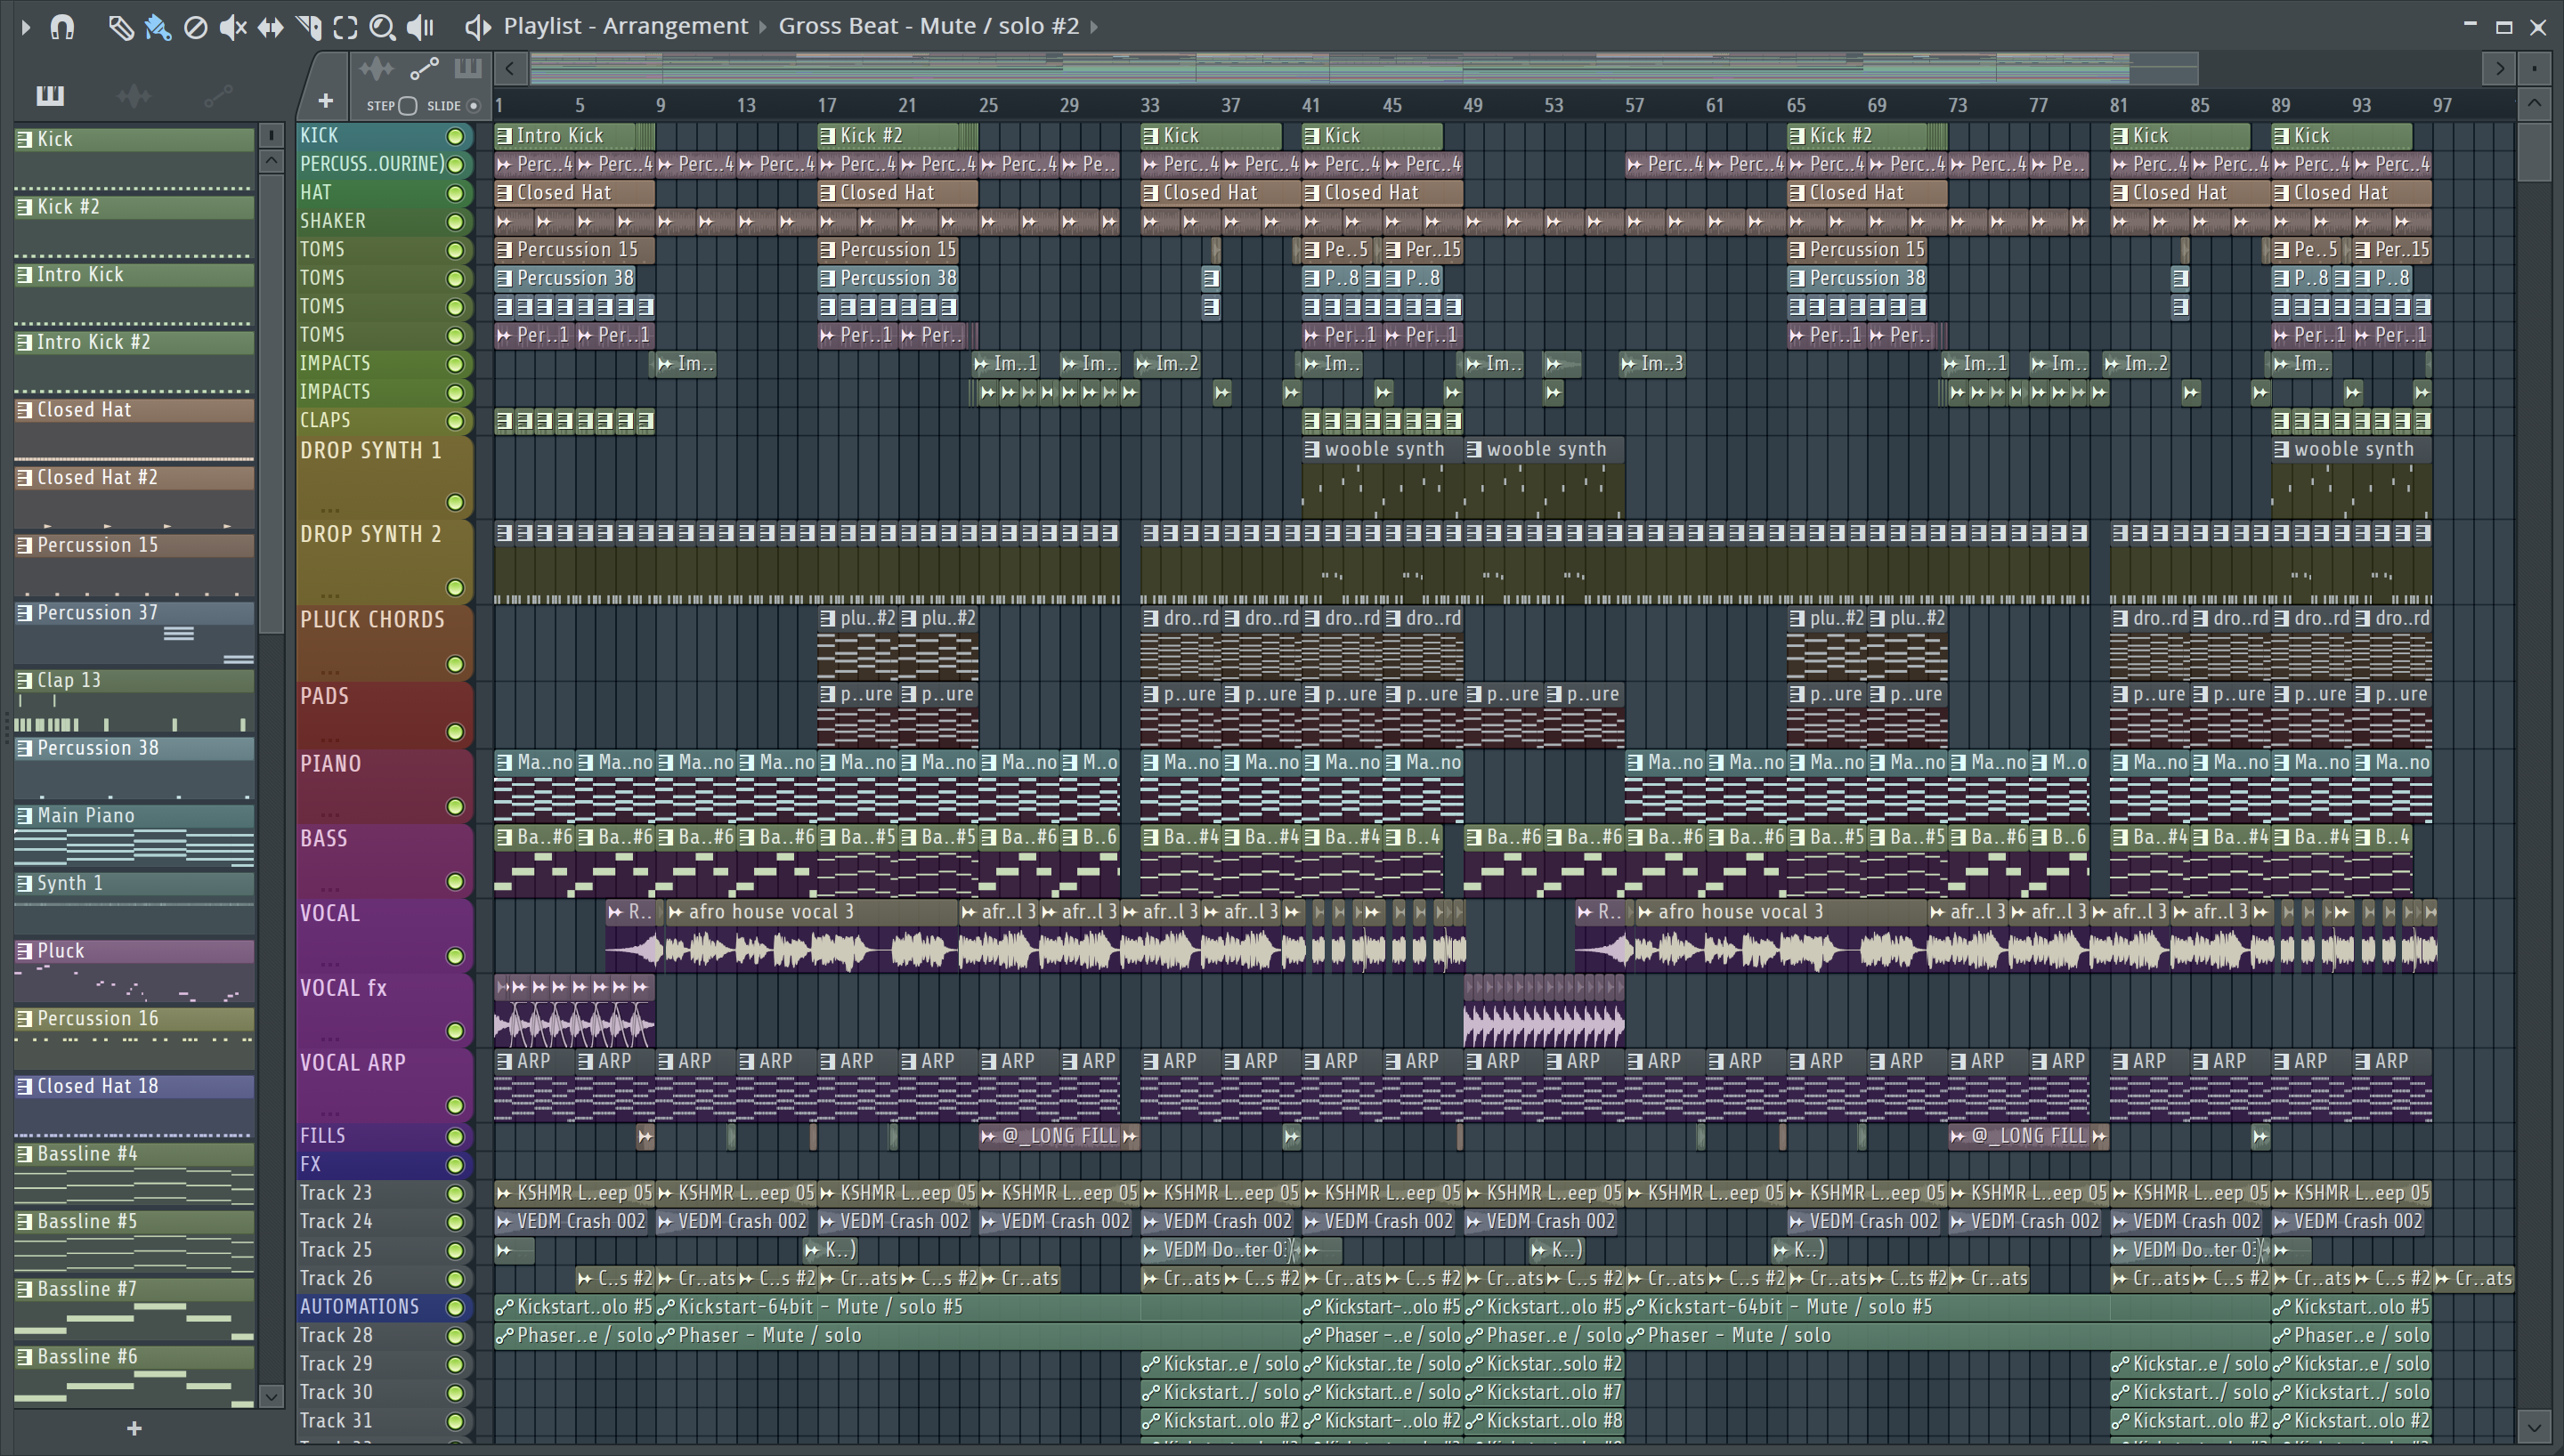The width and height of the screenshot is (2564, 1456).
Task: Select the Draw pencil tool
Action: click(x=120, y=27)
